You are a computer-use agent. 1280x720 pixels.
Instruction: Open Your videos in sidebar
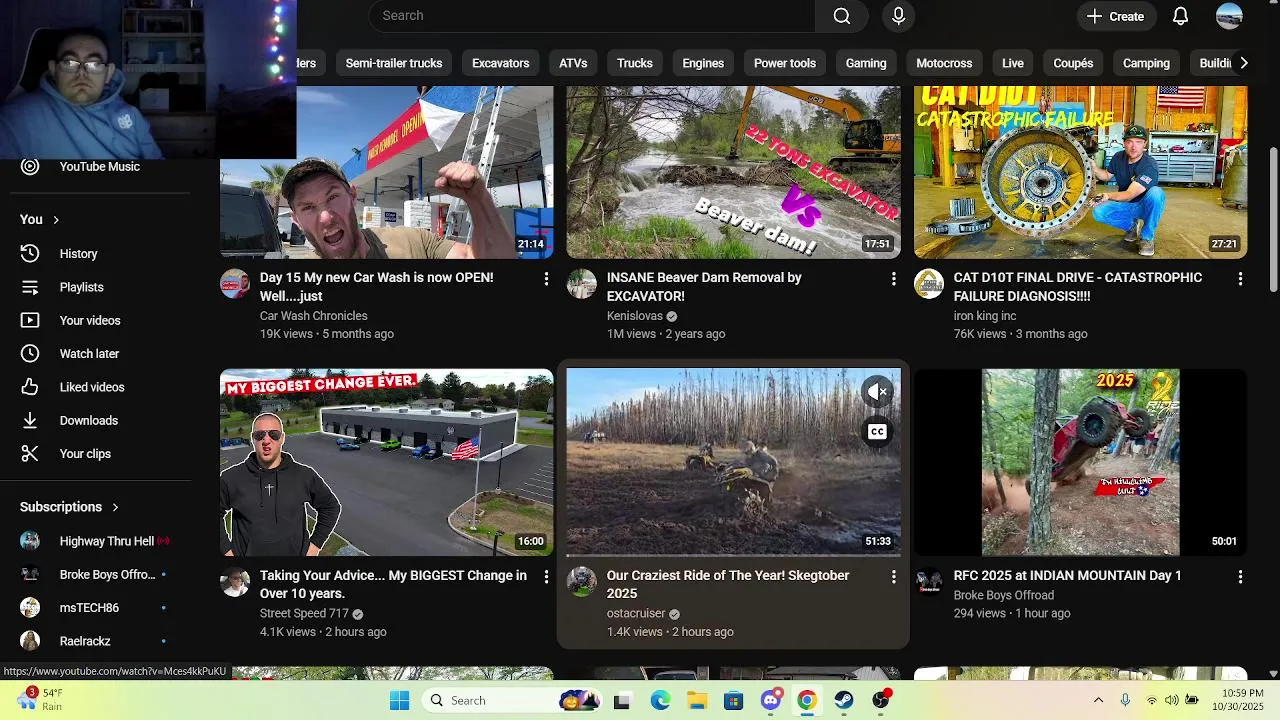pos(98,321)
